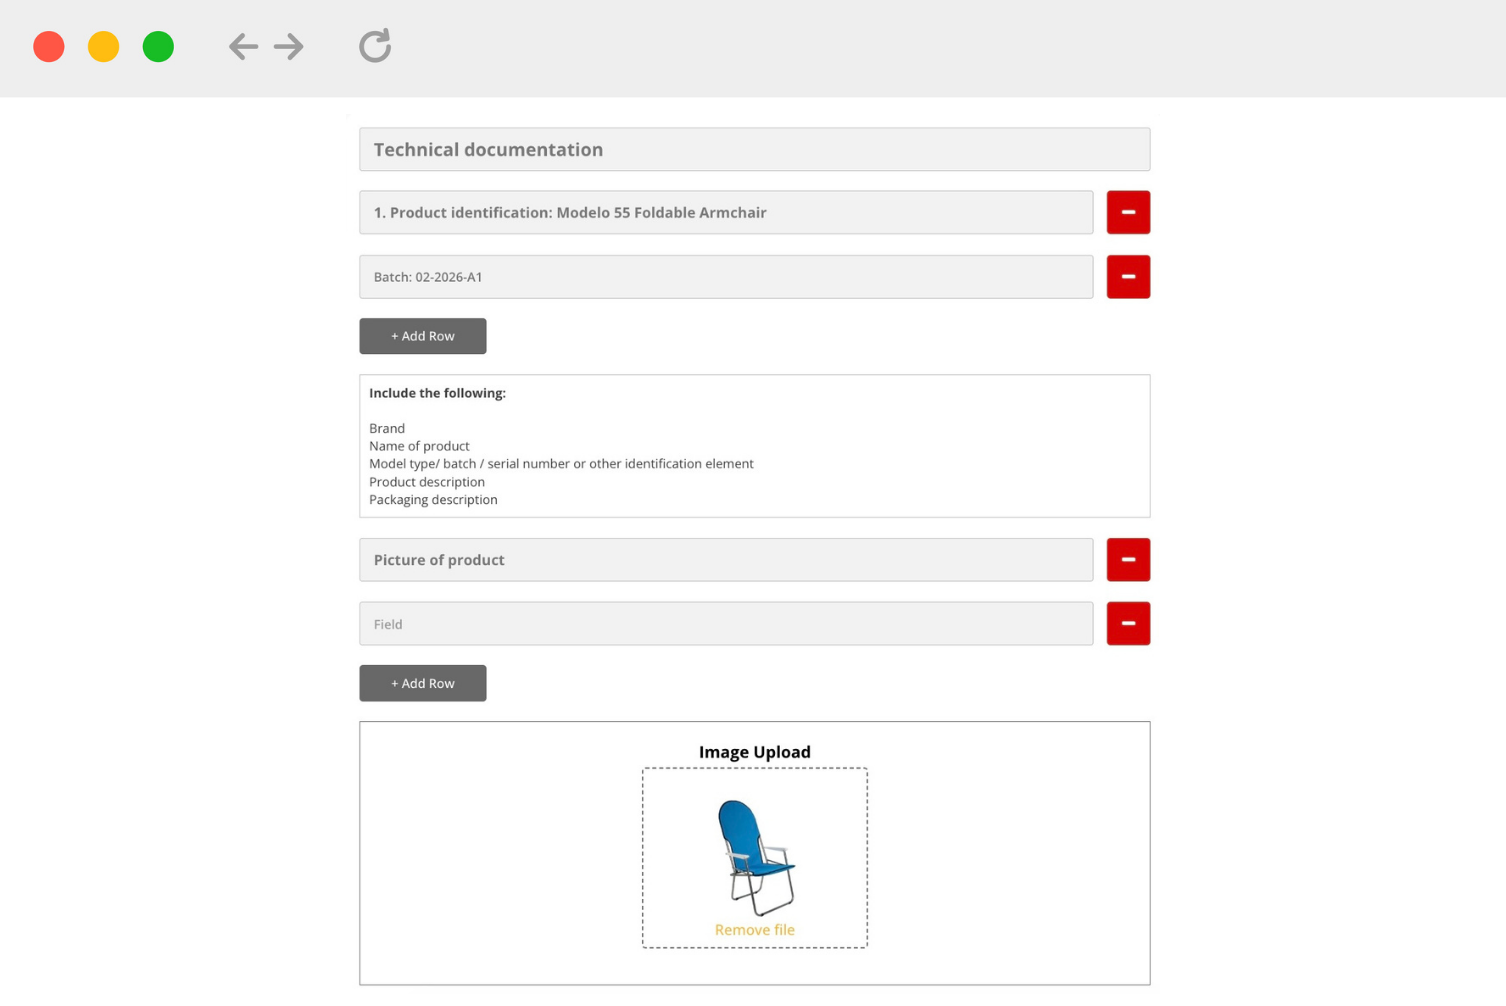The width and height of the screenshot is (1506, 1006).
Task: Click the Remove file link
Action: [x=755, y=930]
